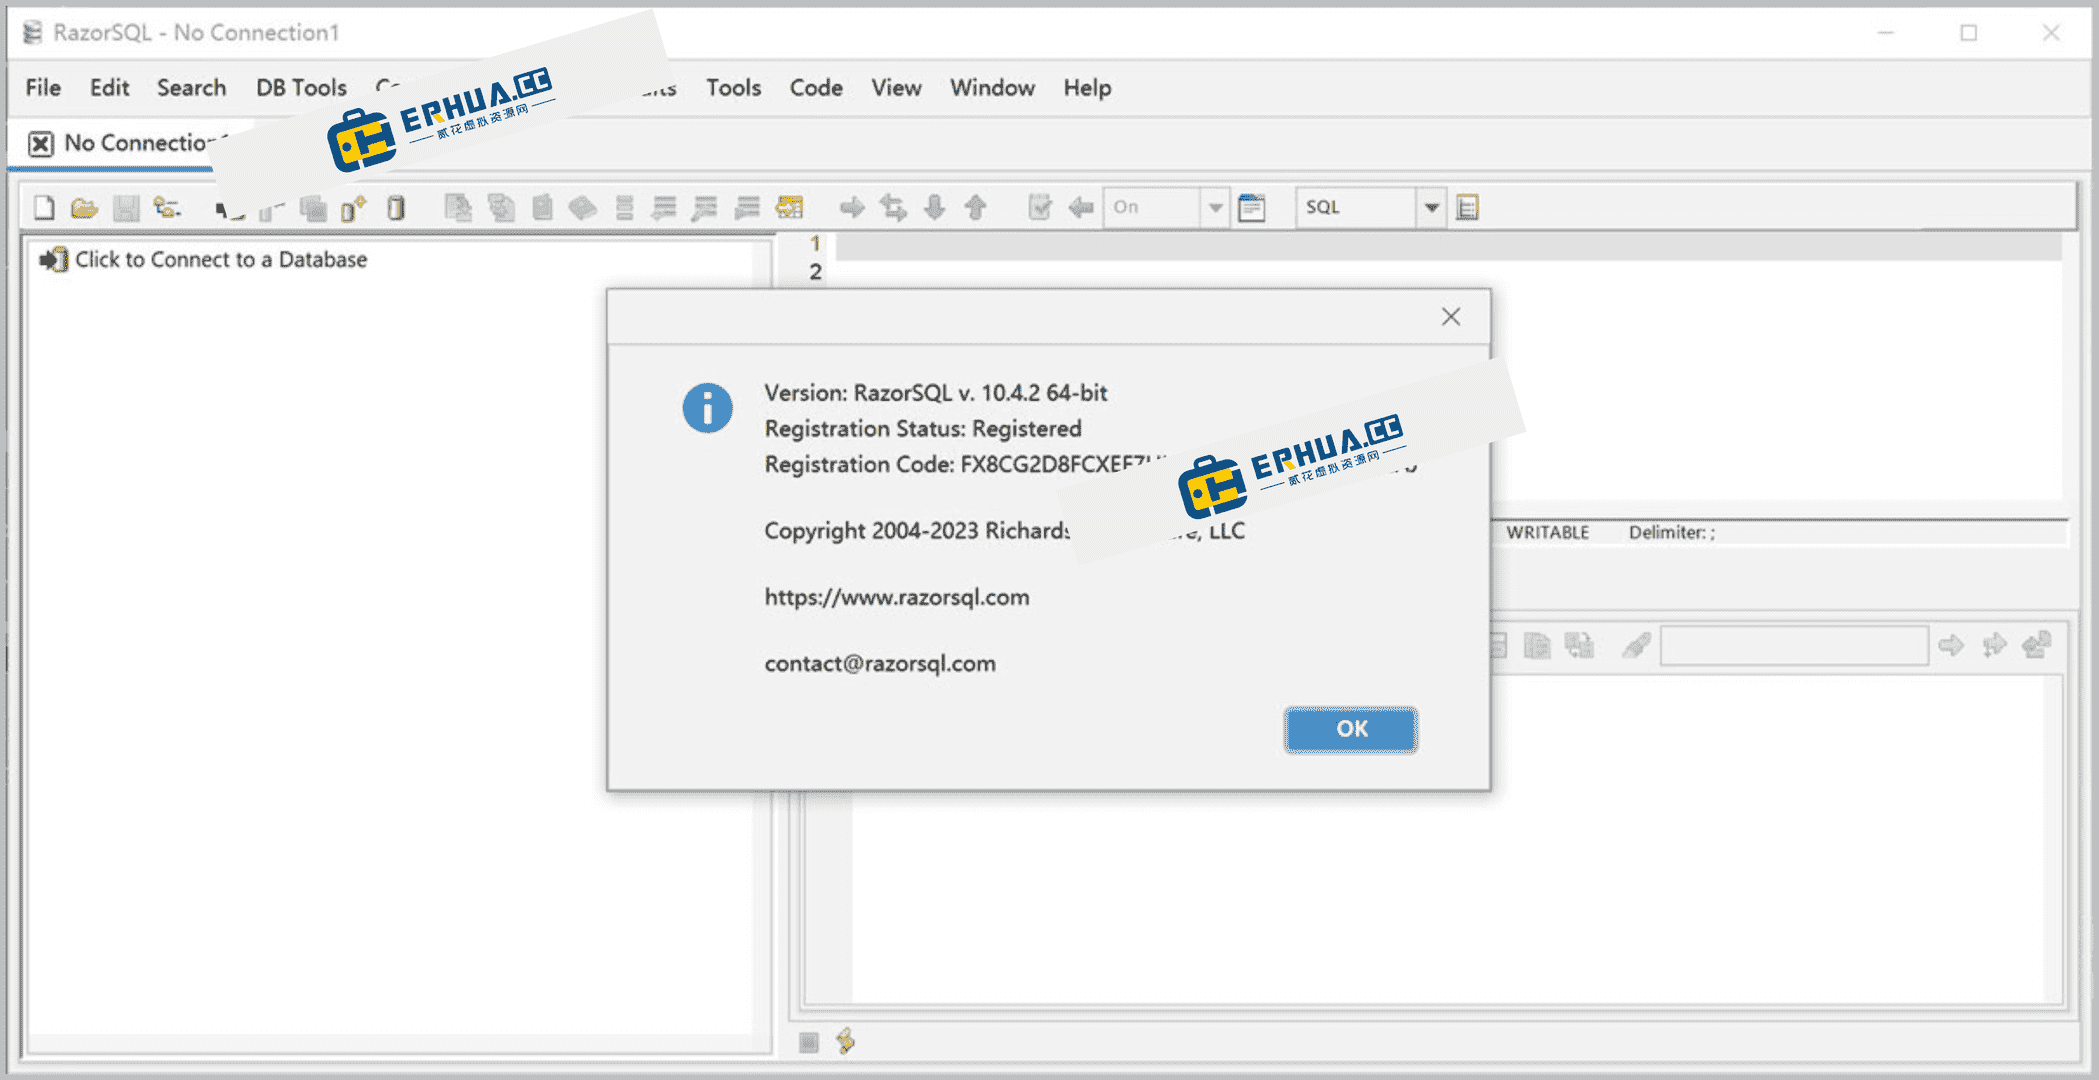Click the Save disk icon

click(126, 208)
